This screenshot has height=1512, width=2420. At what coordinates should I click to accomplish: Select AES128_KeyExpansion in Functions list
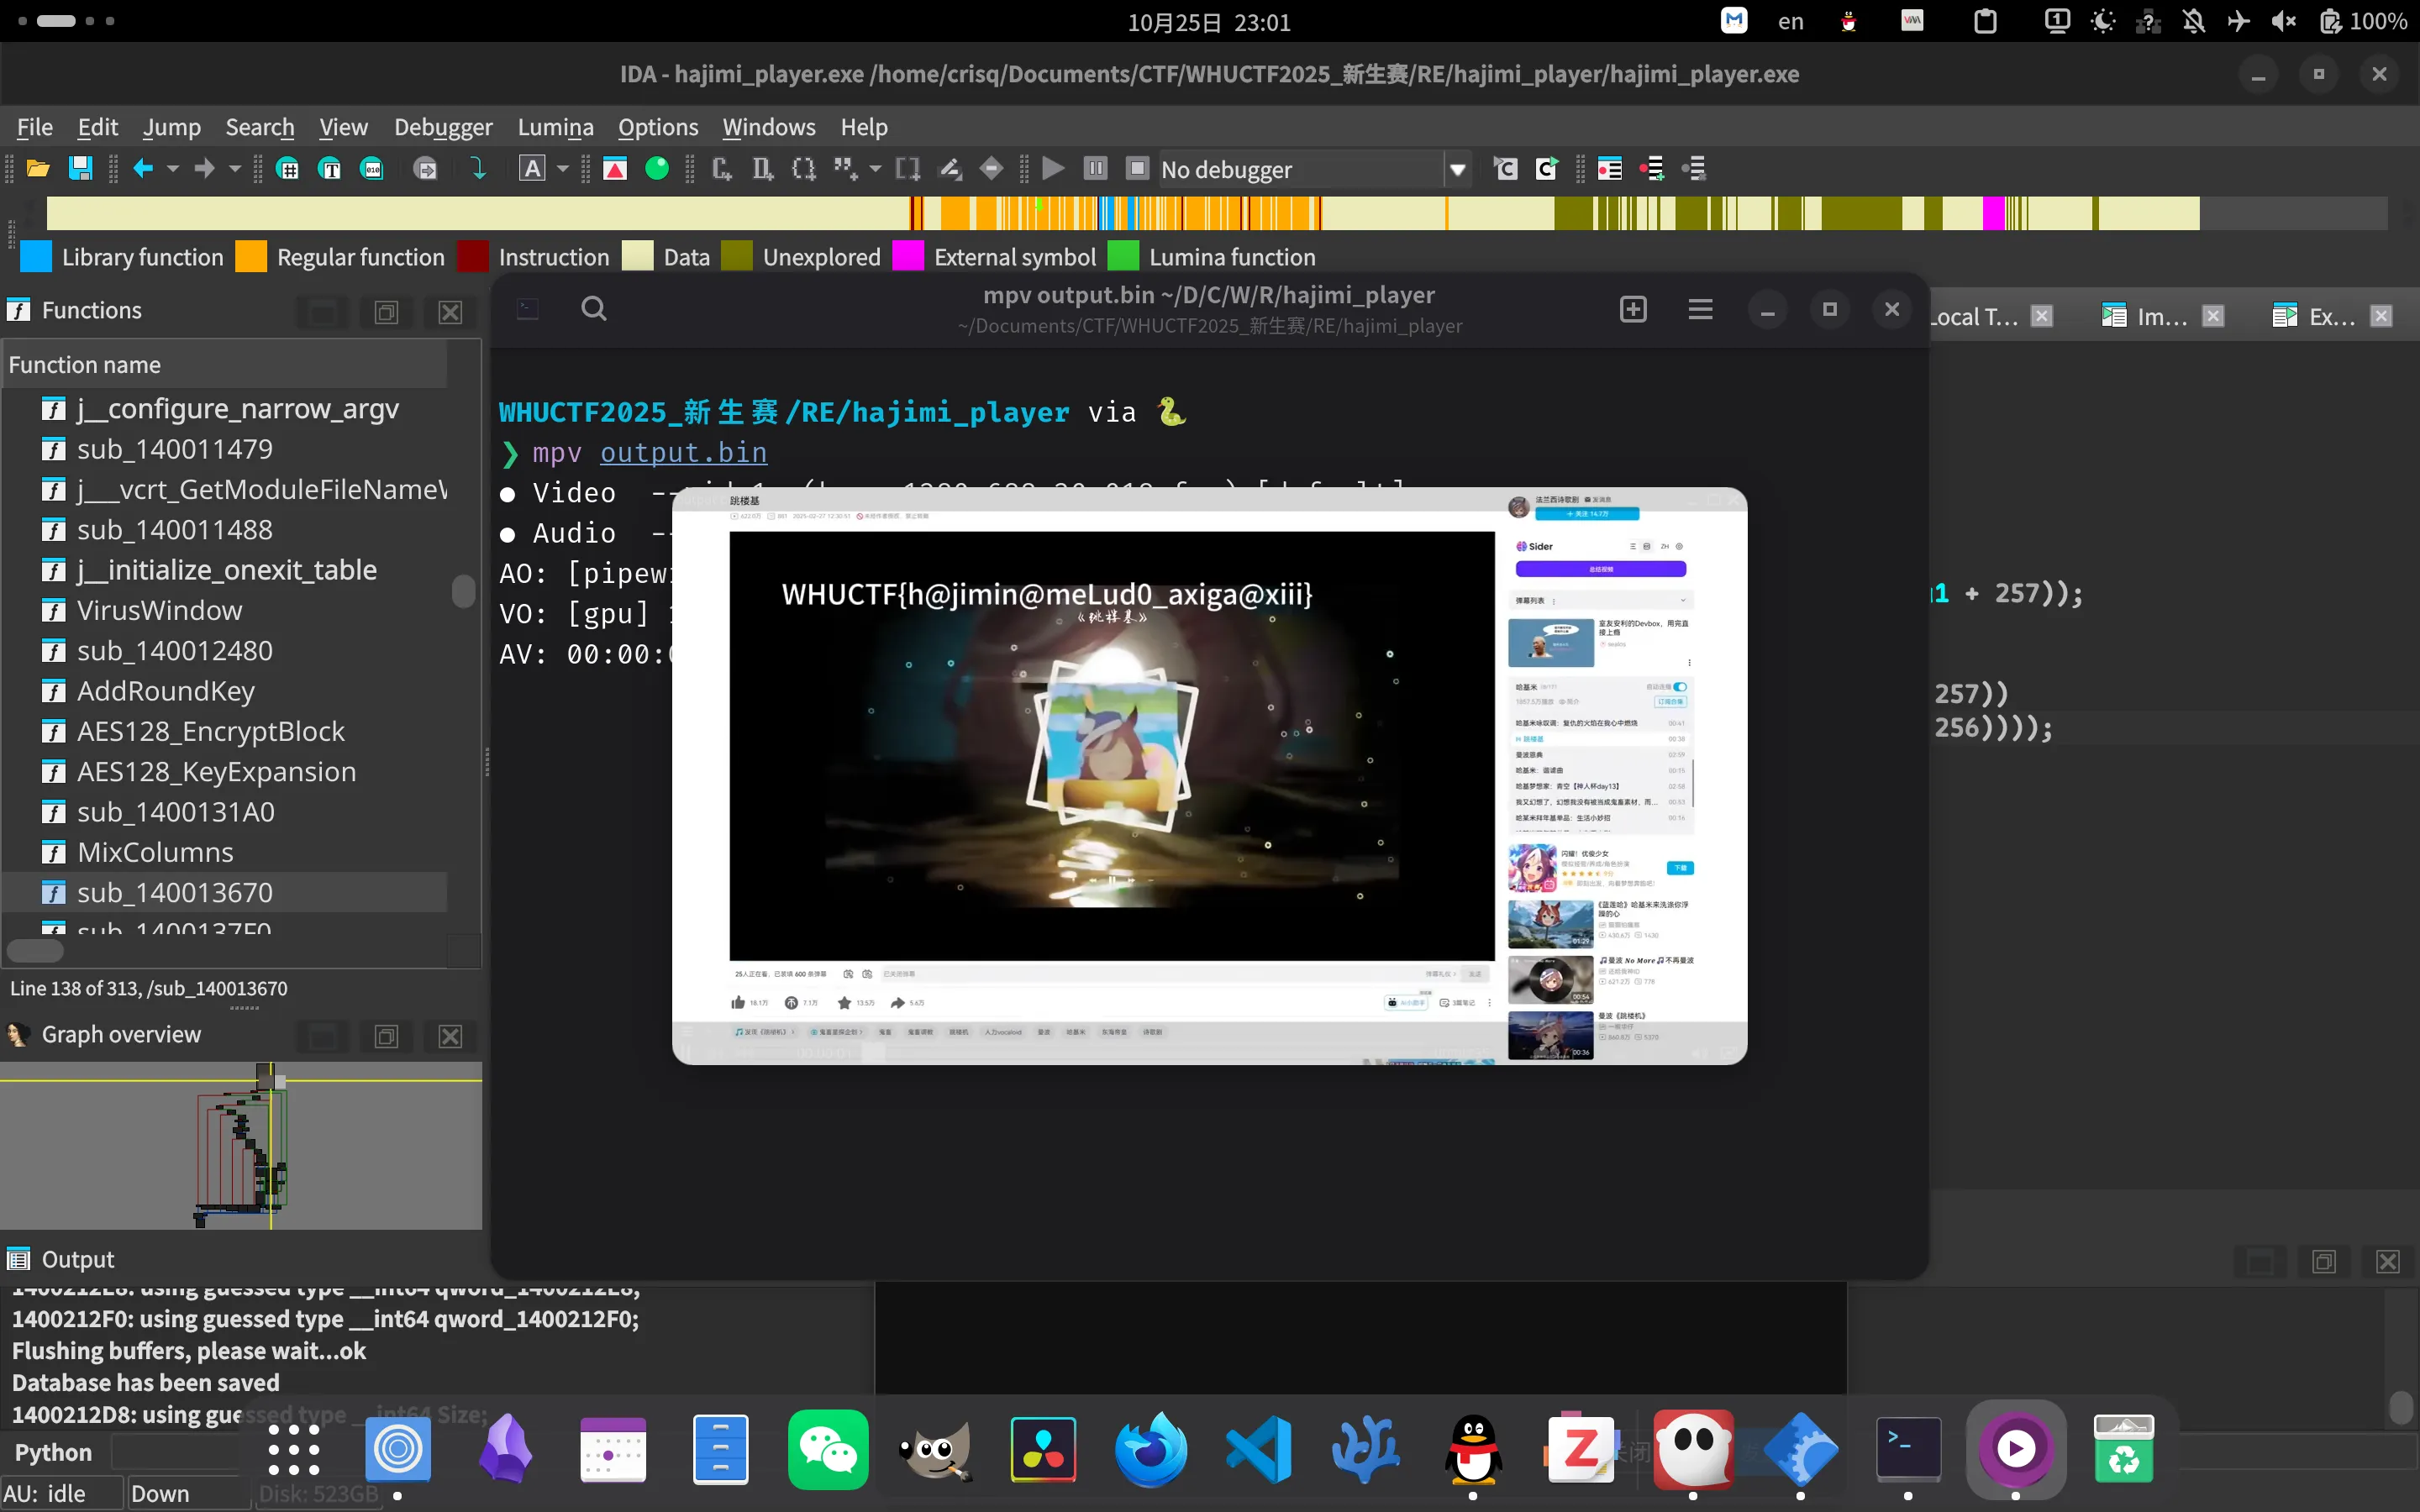point(216,771)
